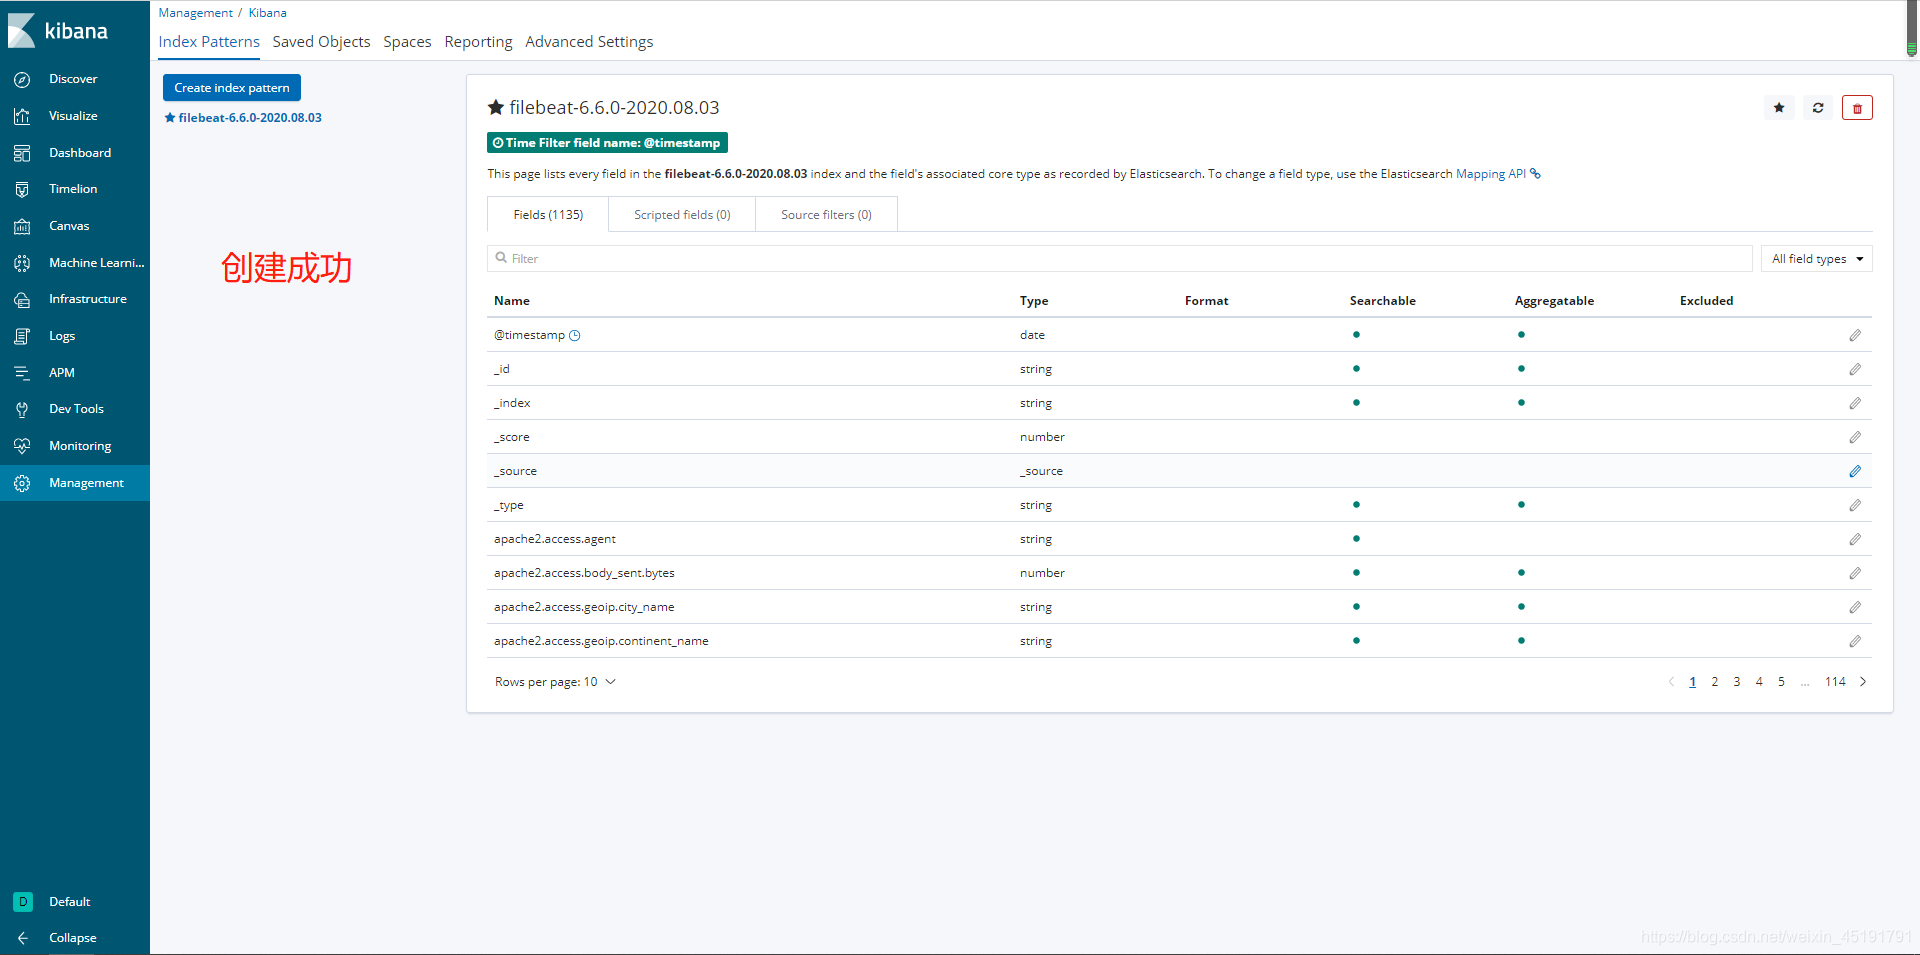Open the Spaces section
The image size is (1920, 955).
[x=407, y=42]
